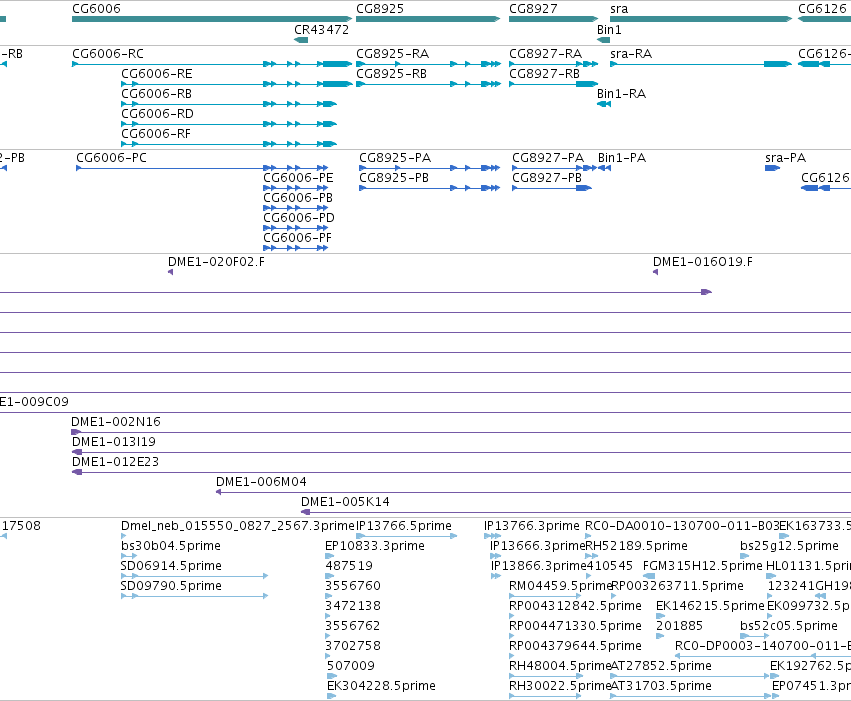The image size is (851, 701).
Task: Select the 201885 feature label
Action: [679, 627]
